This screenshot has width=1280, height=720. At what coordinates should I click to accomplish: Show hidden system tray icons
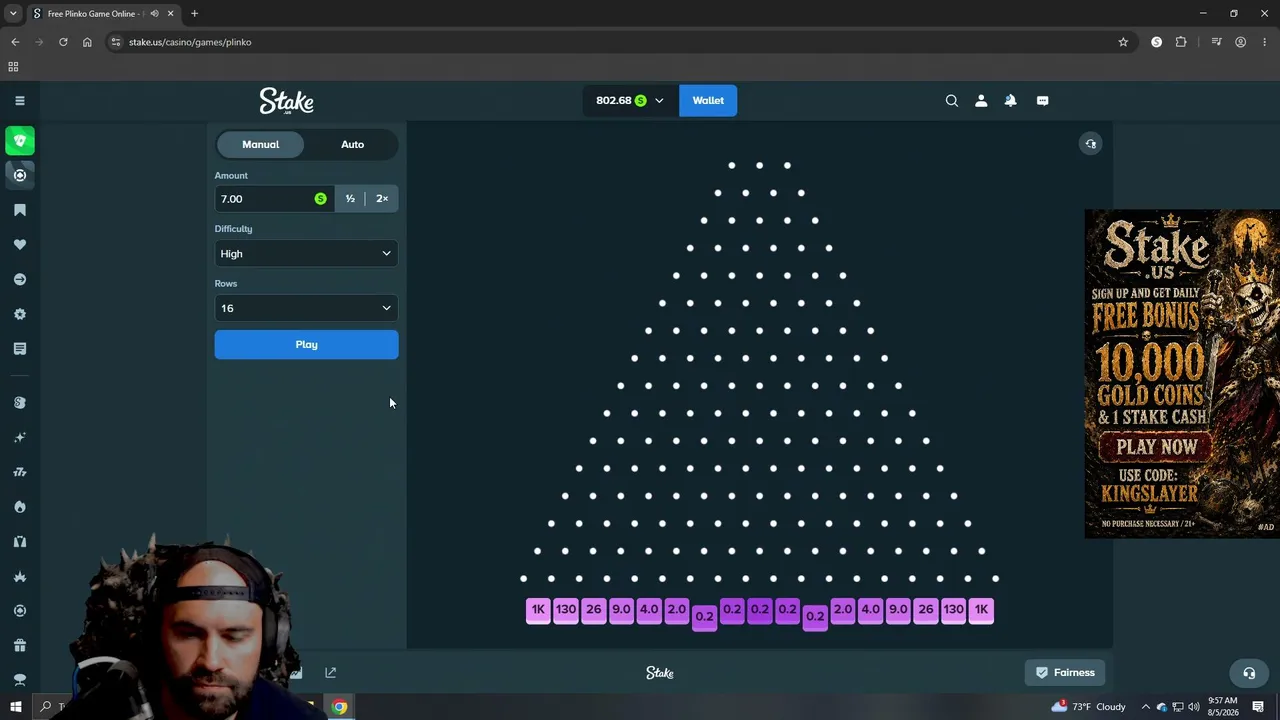pos(1146,707)
